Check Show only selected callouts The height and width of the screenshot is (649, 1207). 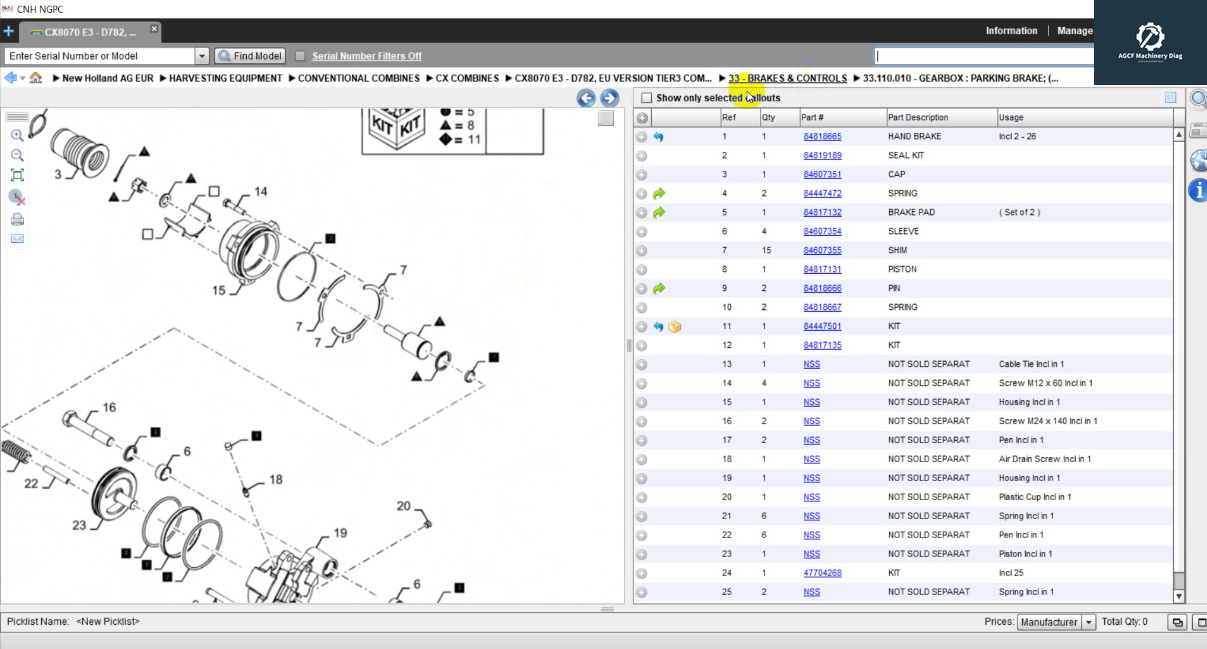click(647, 98)
